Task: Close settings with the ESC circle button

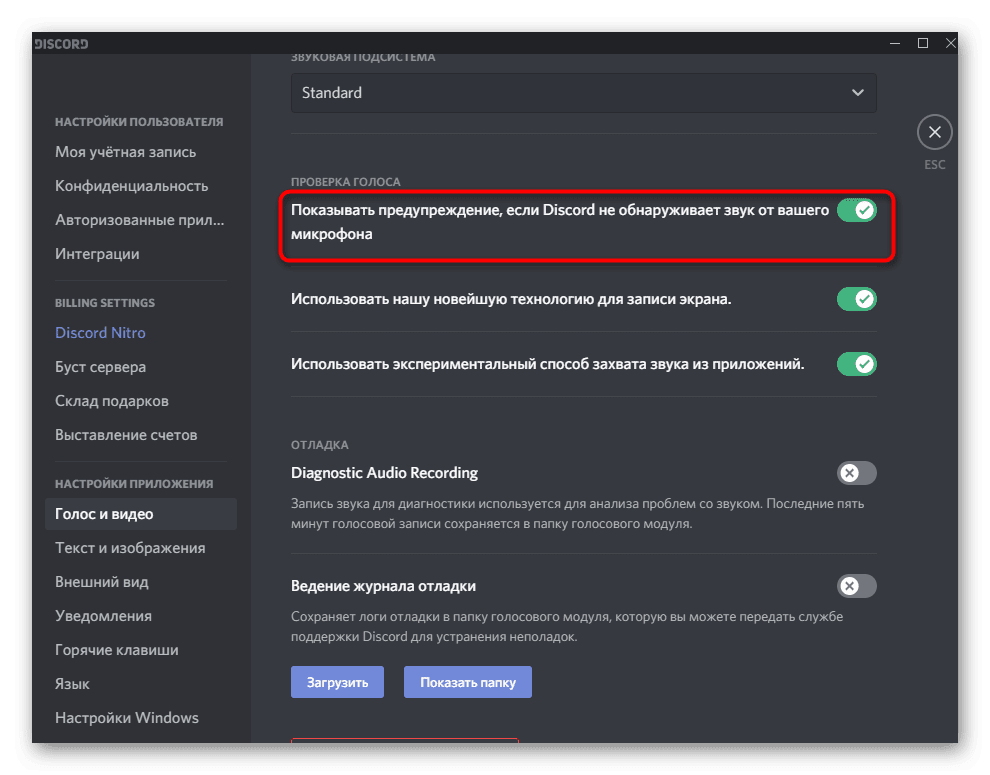Action: (934, 132)
